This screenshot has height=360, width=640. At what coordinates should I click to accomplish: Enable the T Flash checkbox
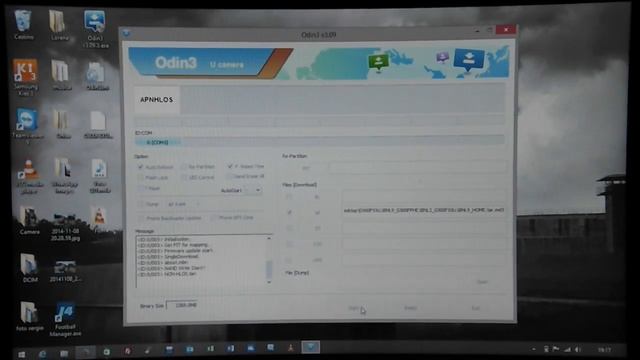point(140,188)
